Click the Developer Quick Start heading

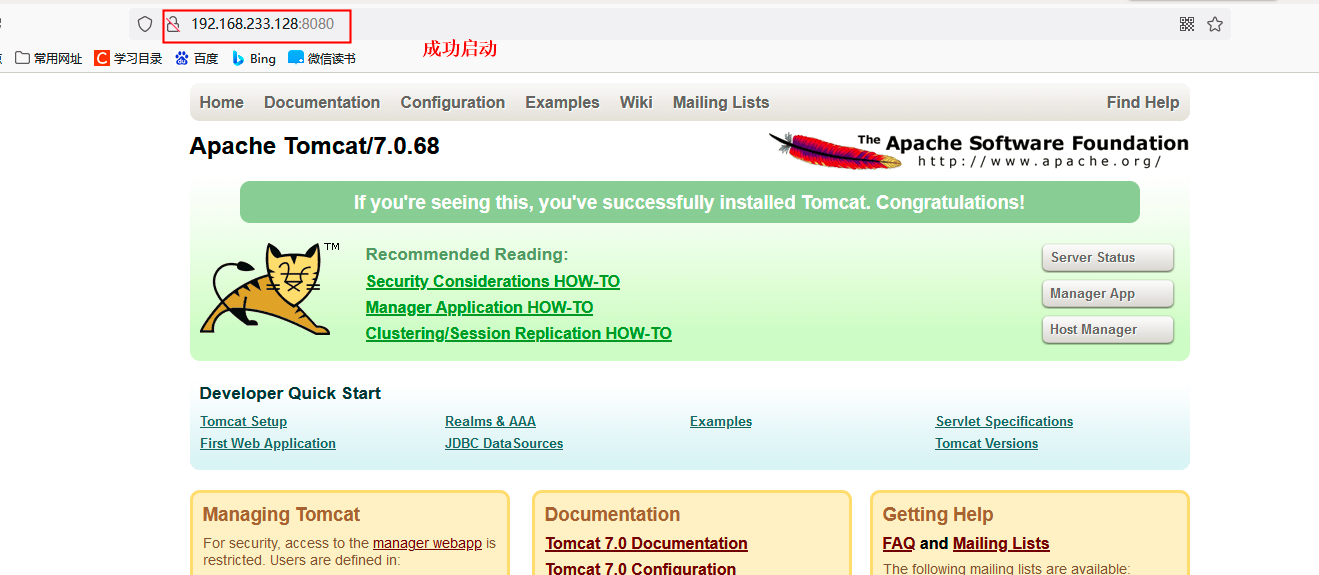pos(290,394)
